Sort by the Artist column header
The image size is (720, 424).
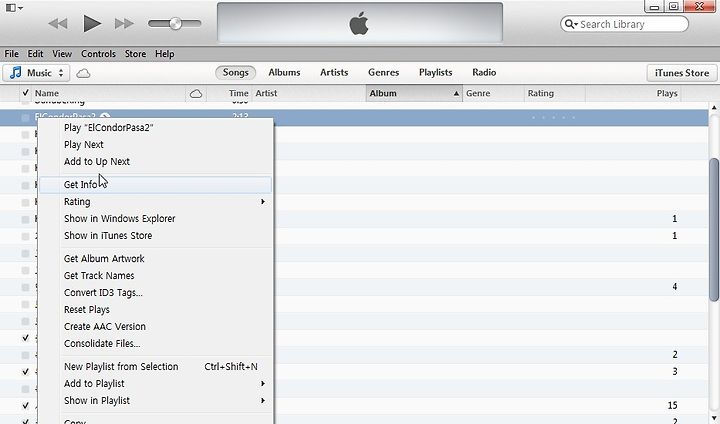(x=309, y=93)
